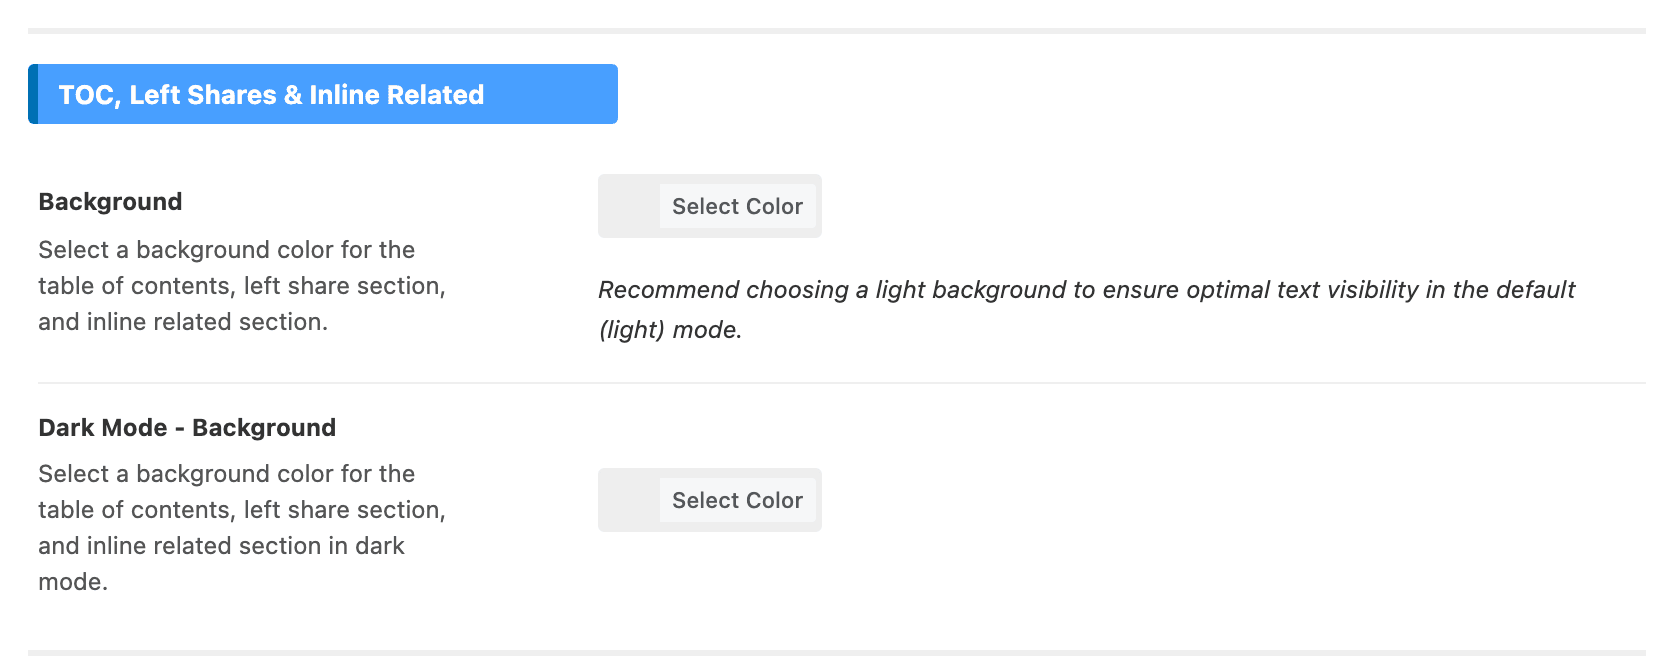Click the word 'Recommend' in the italic note
This screenshot has width=1674, height=658.
(x=668, y=290)
